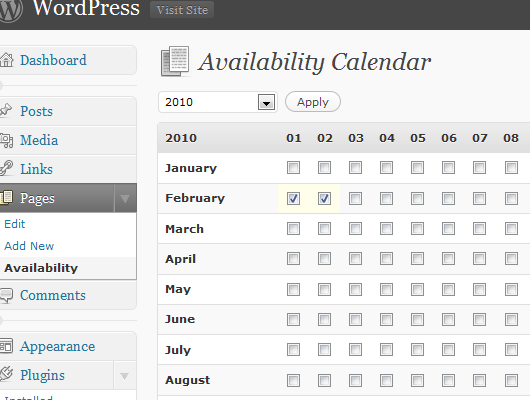Click the Availability Calendar page icon

coord(175,61)
